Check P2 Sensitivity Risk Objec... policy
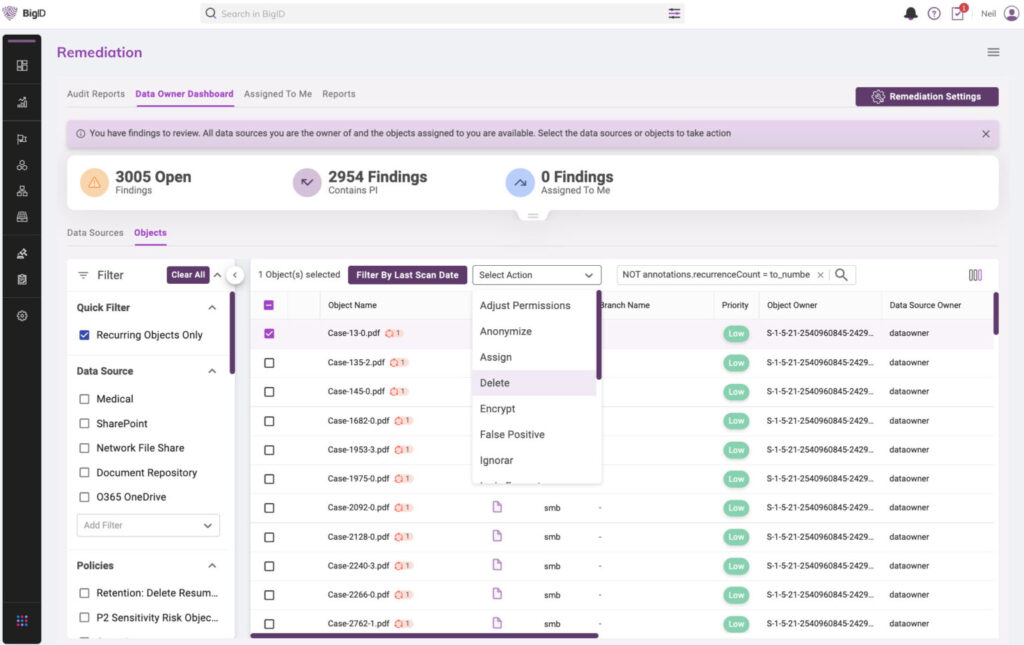The width and height of the screenshot is (1024, 645). point(84,618)
